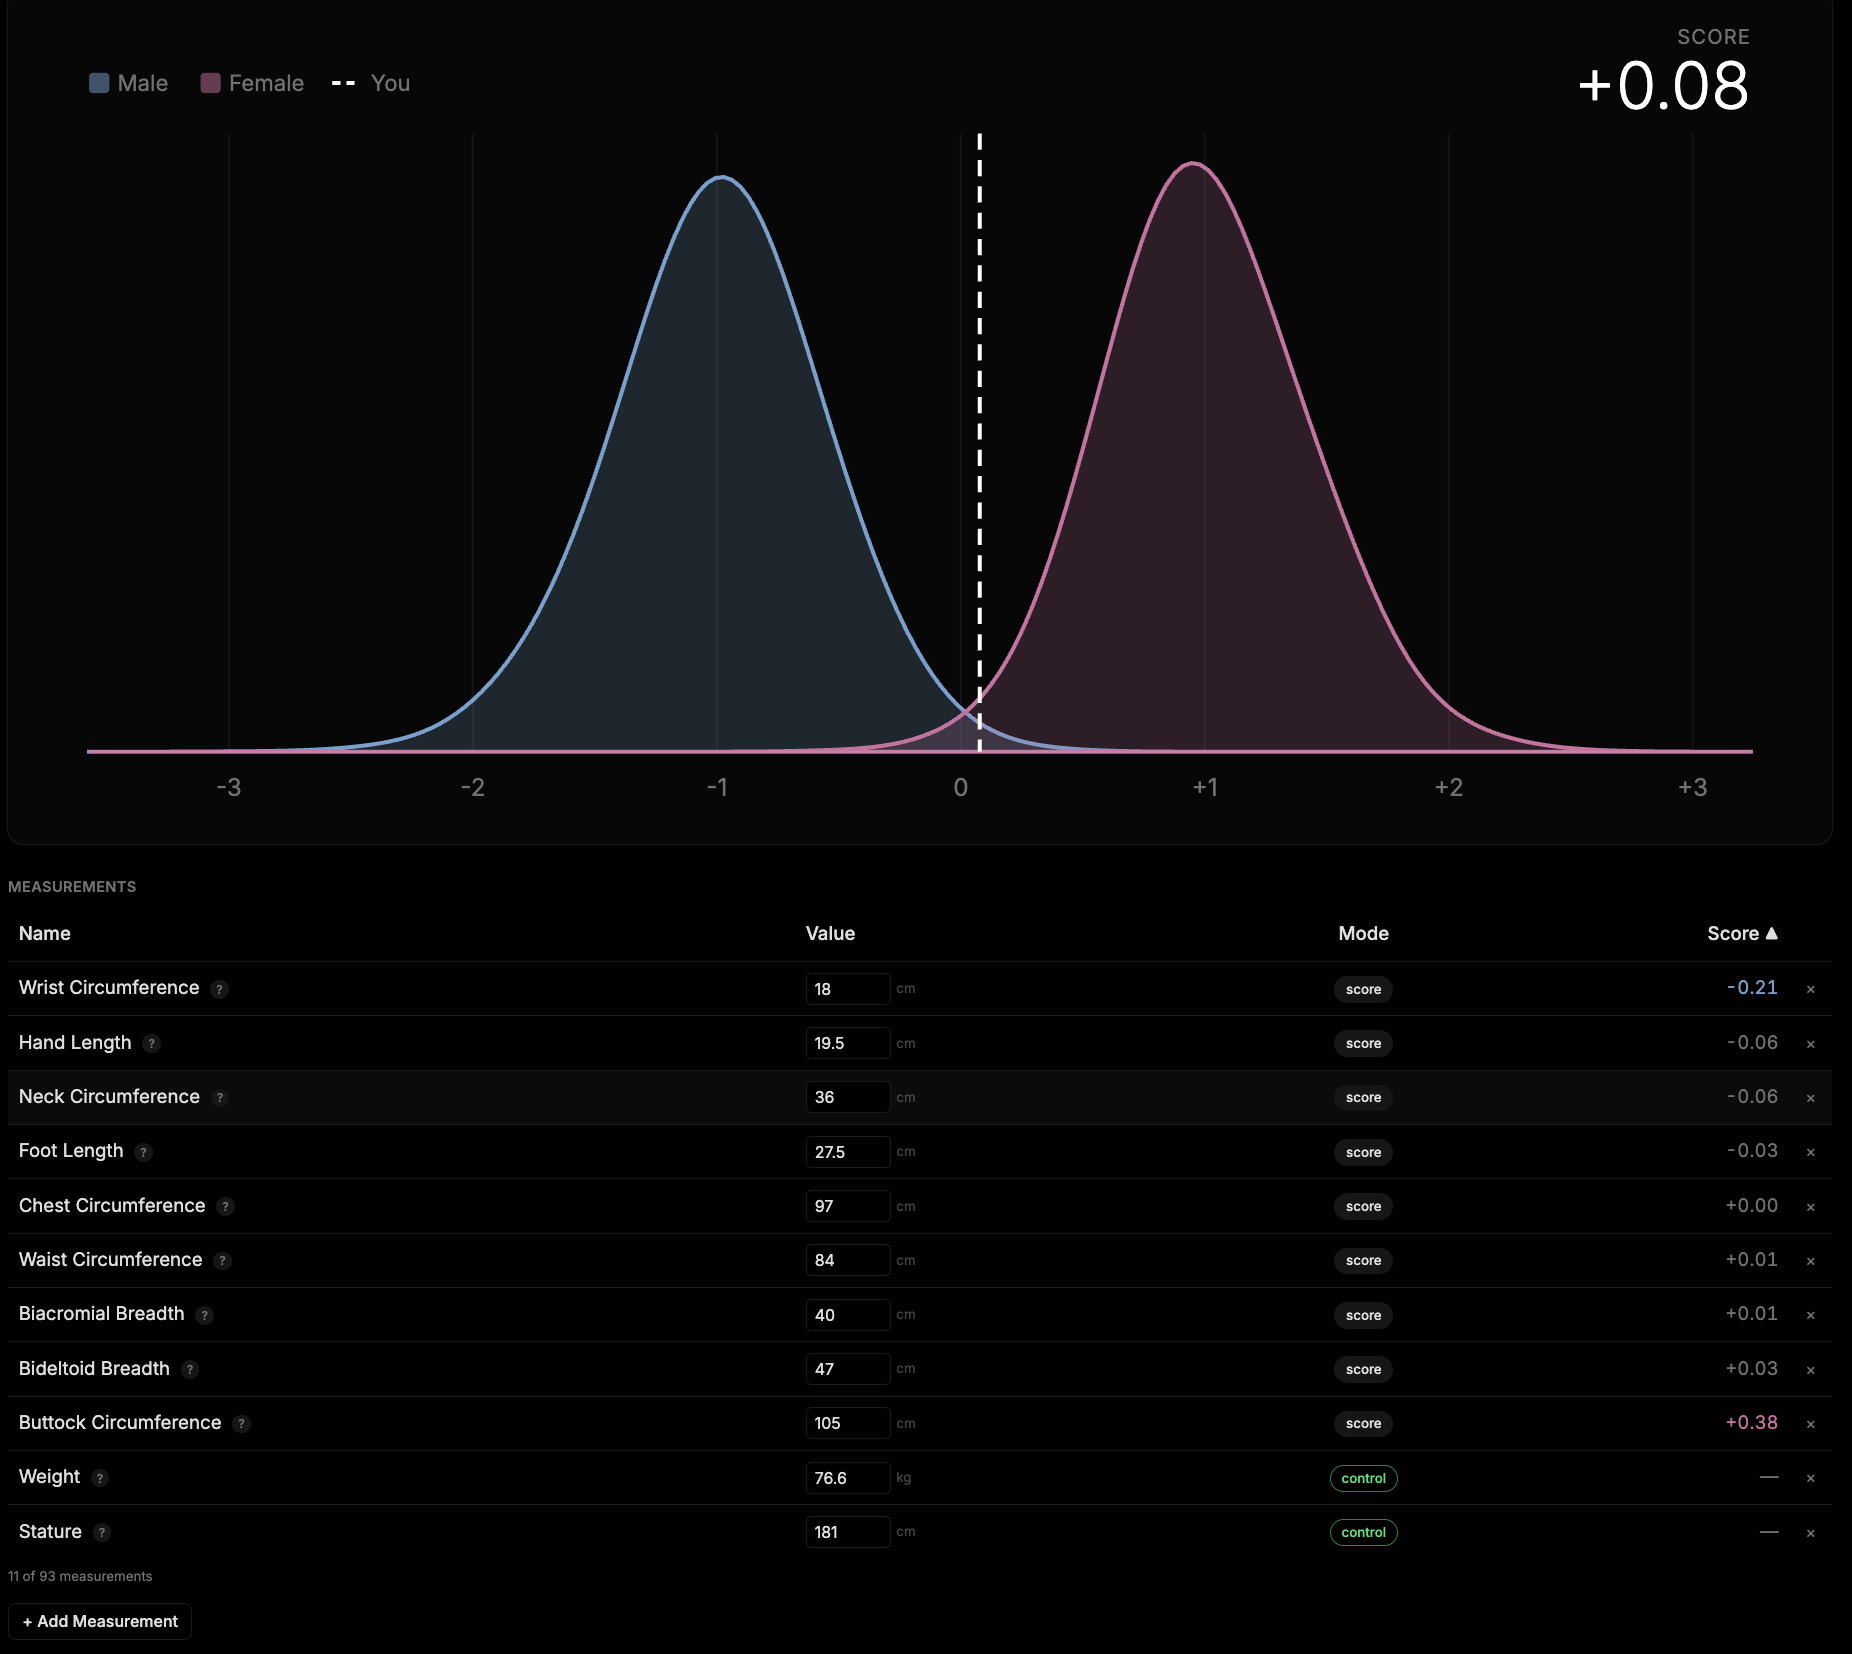
Task: Open help icon for Bideltoid Breadth
Action: tap(190, 1370)
